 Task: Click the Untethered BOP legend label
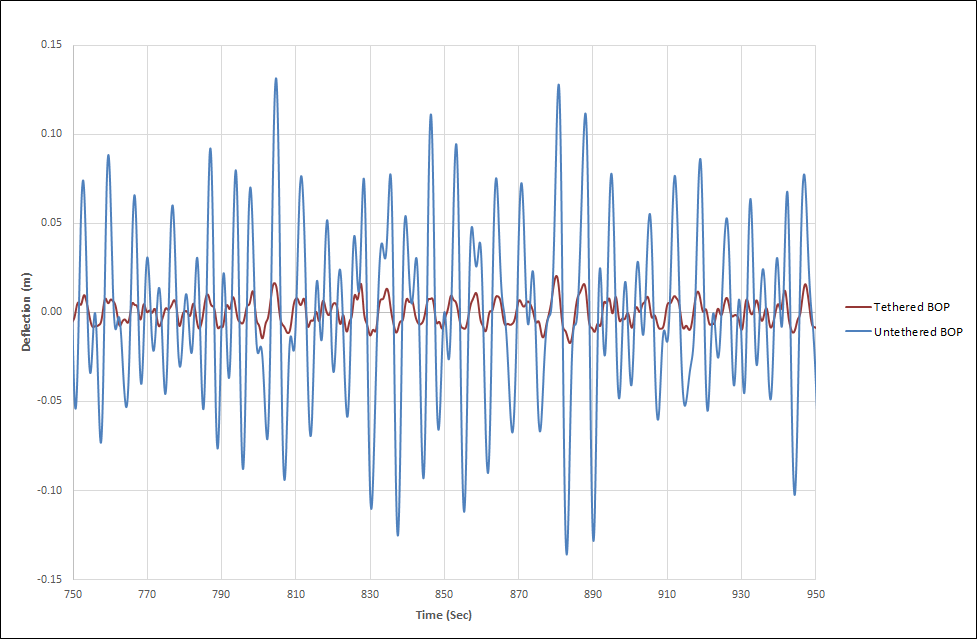tap(918, 332)
